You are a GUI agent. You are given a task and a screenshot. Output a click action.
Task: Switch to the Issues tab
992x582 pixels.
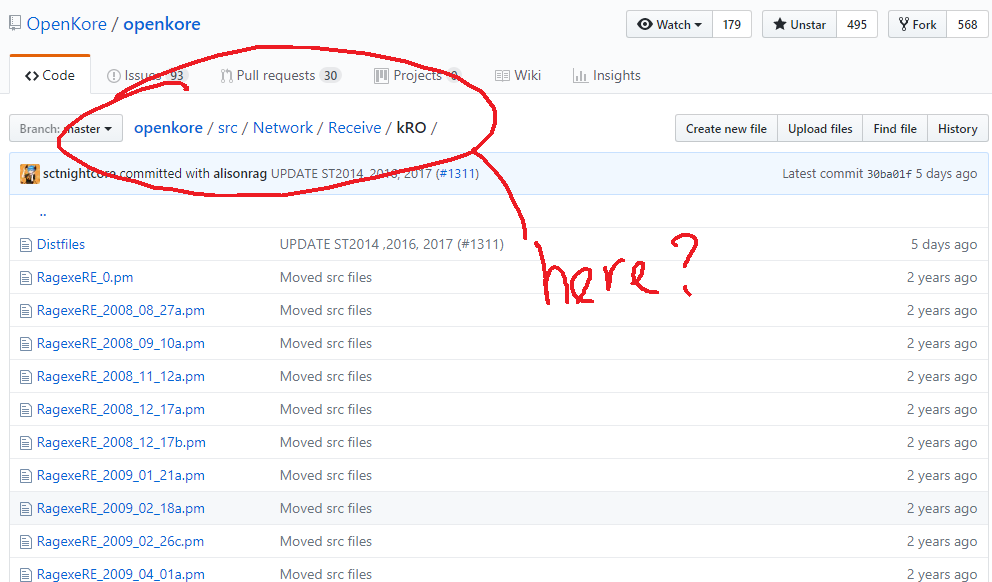(x=147, y=75)
